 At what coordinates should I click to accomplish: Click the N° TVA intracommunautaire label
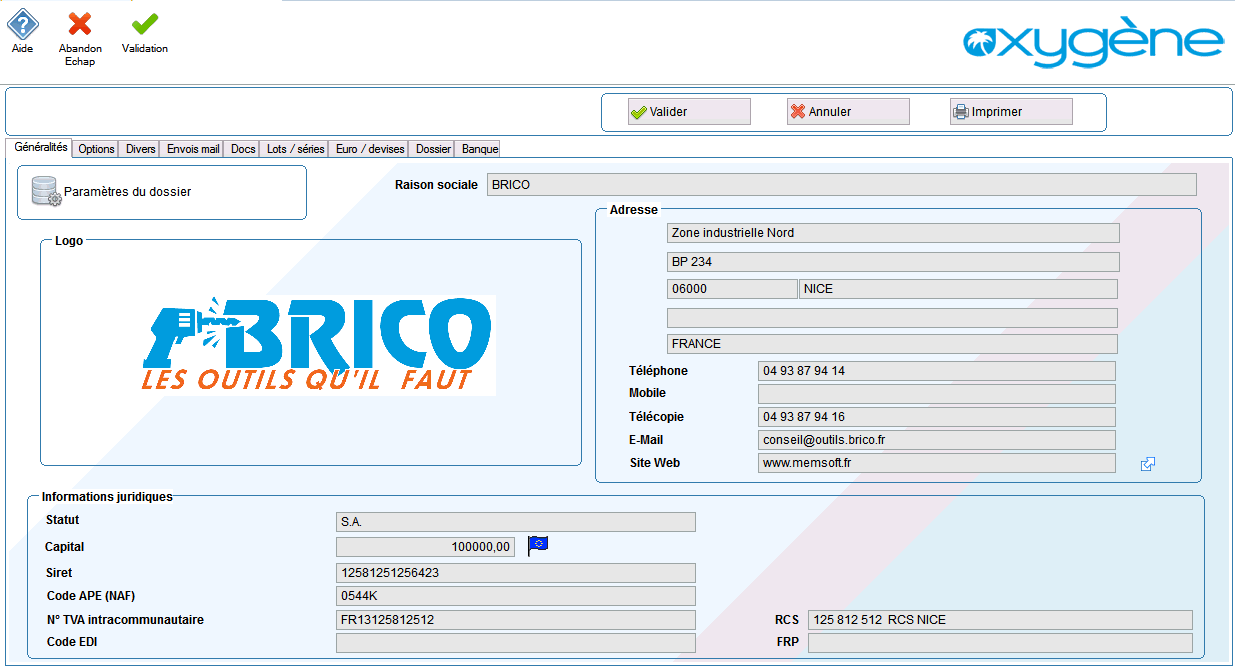(x=125, y=620)
